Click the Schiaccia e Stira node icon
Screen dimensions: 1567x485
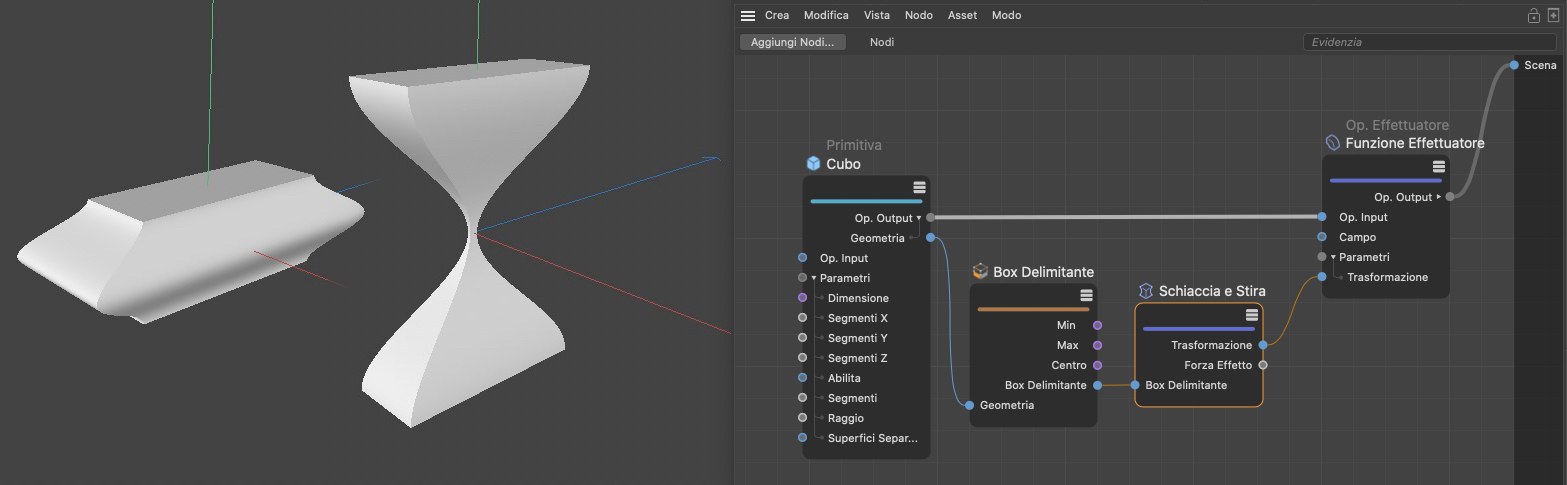click(1146, 291)
